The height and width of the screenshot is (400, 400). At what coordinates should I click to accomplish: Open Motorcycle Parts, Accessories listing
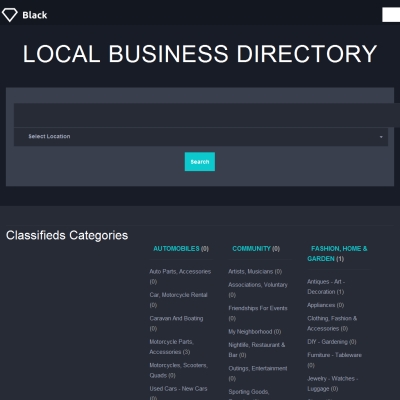171,347
